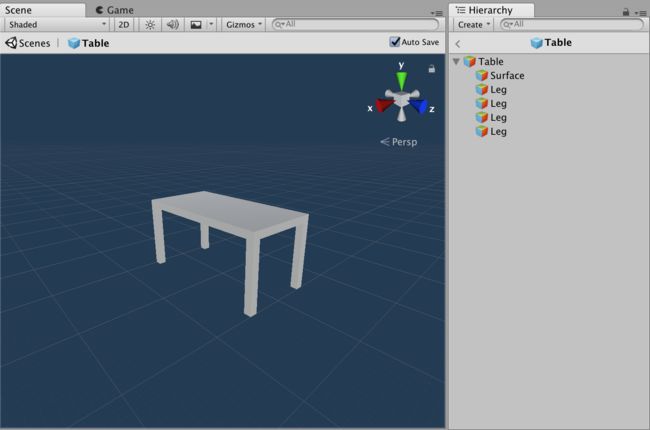This screenshot has height=430, width=650.
Task: Toggle 2D view mode
Action: click(x=124, y=24)
